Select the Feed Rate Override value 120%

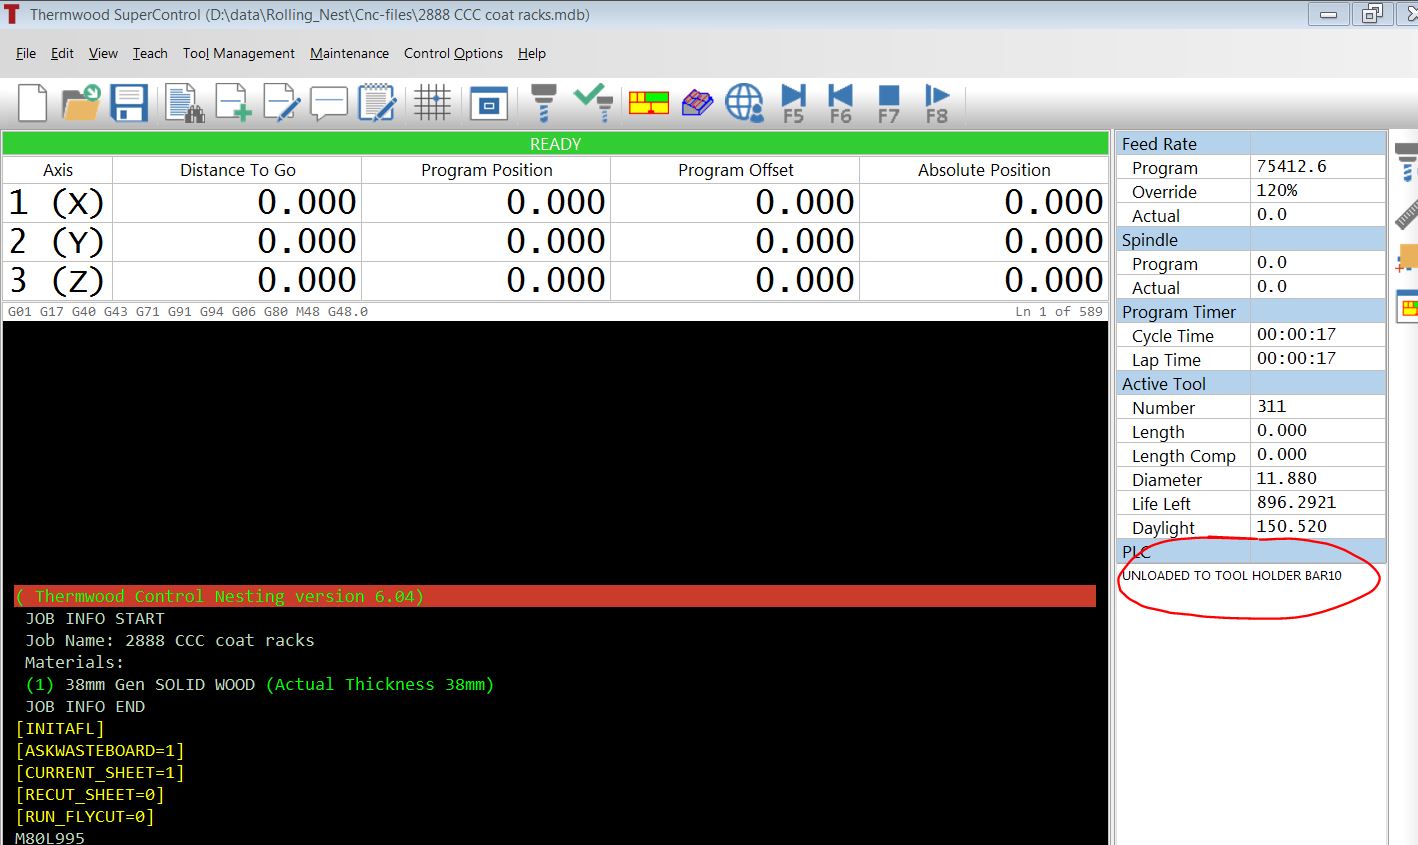point(1277,191)
